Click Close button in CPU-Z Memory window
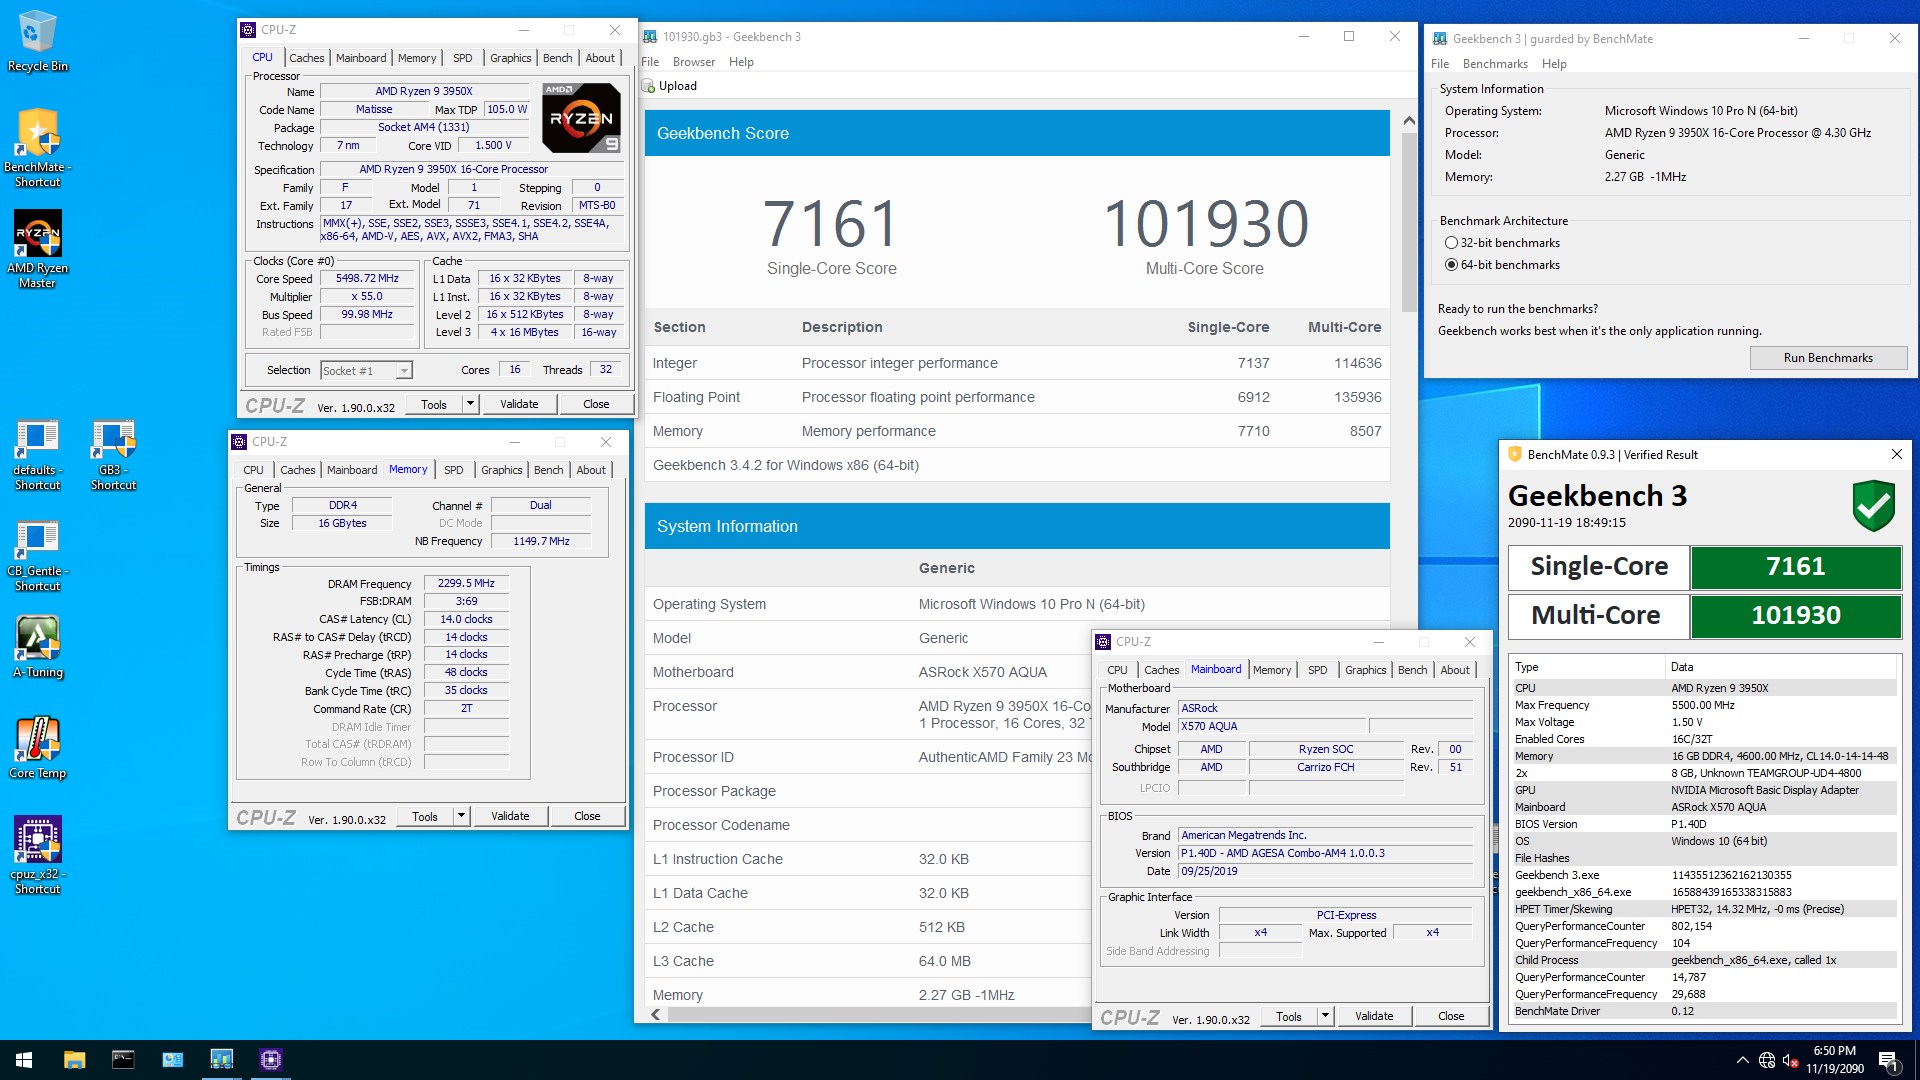Screen dimensions: 1920x1080 587,816
